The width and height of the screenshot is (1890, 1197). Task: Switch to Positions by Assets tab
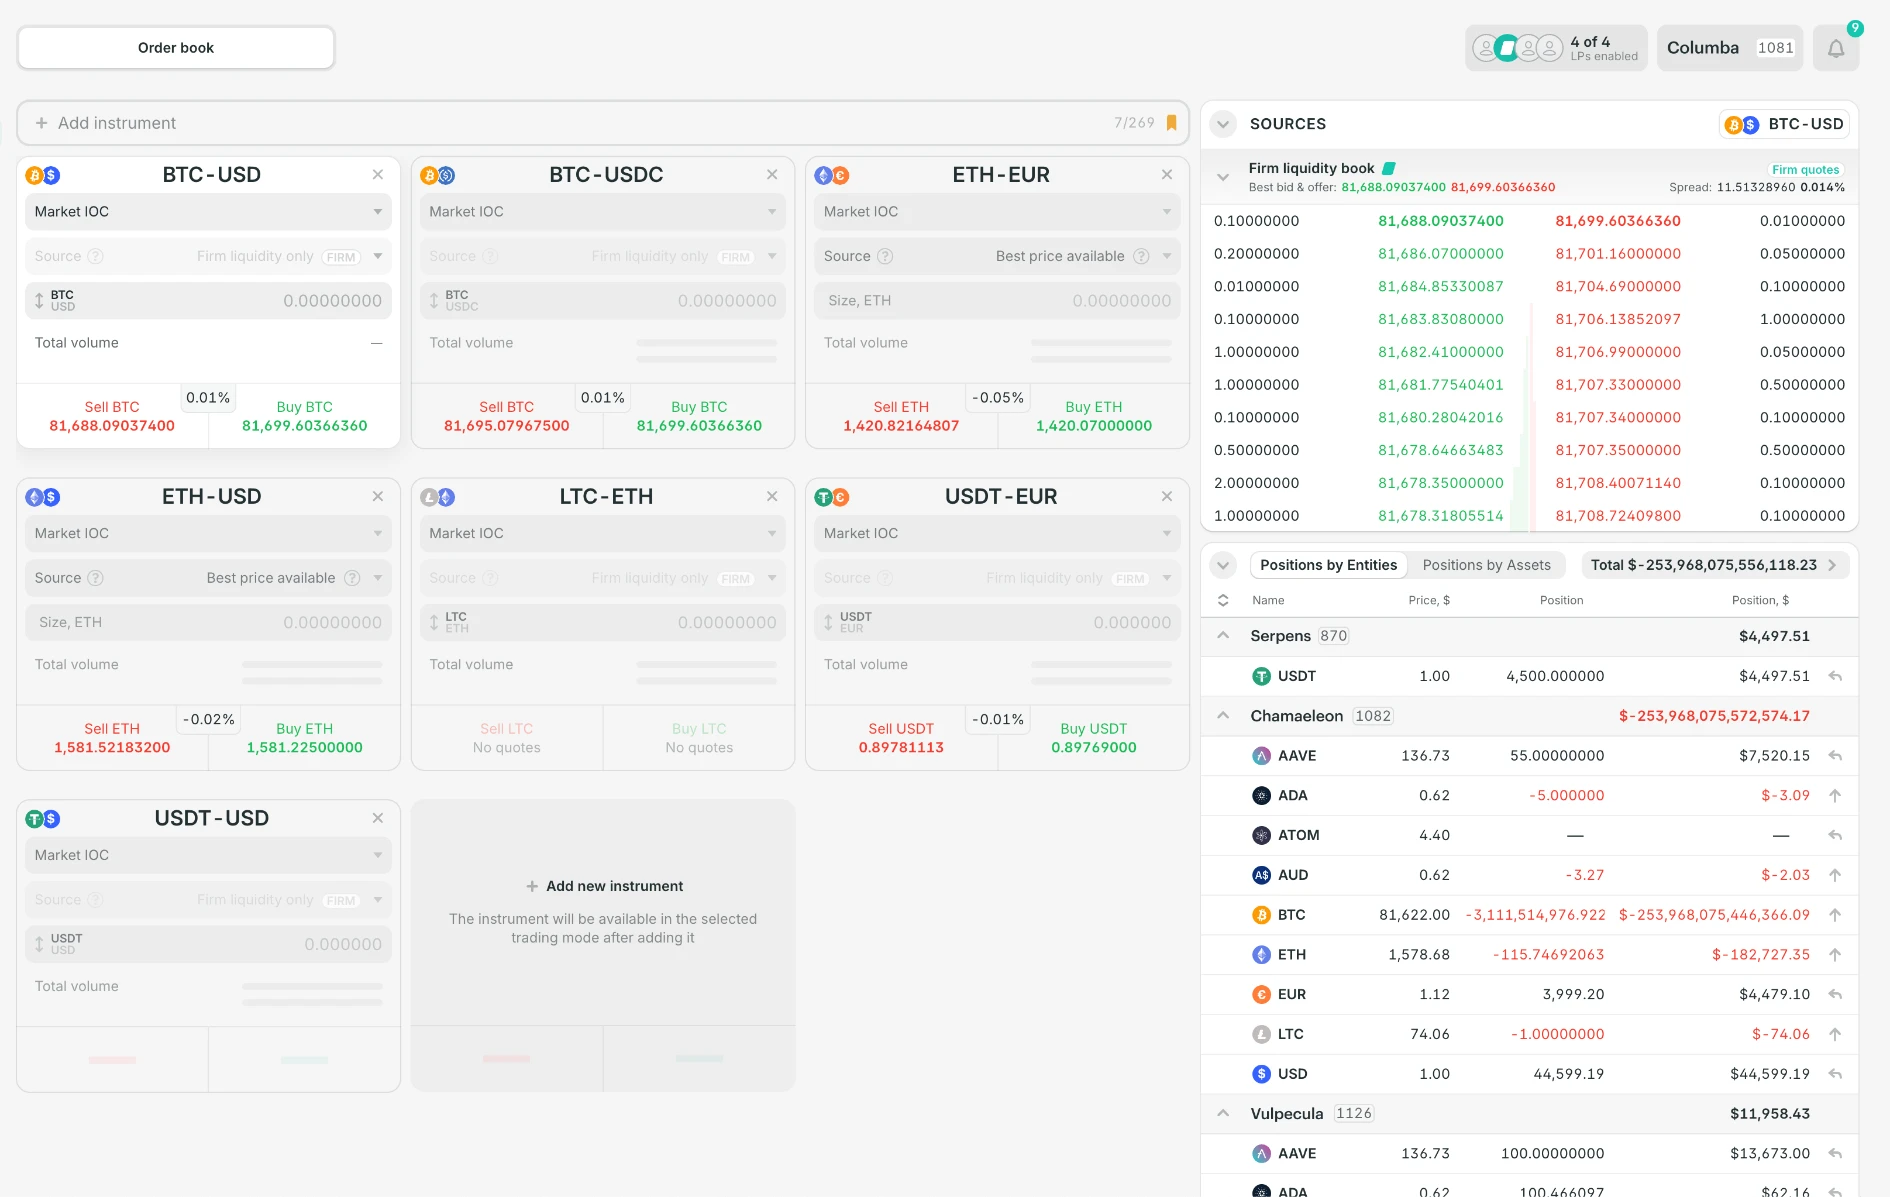tap(1486, 565)
